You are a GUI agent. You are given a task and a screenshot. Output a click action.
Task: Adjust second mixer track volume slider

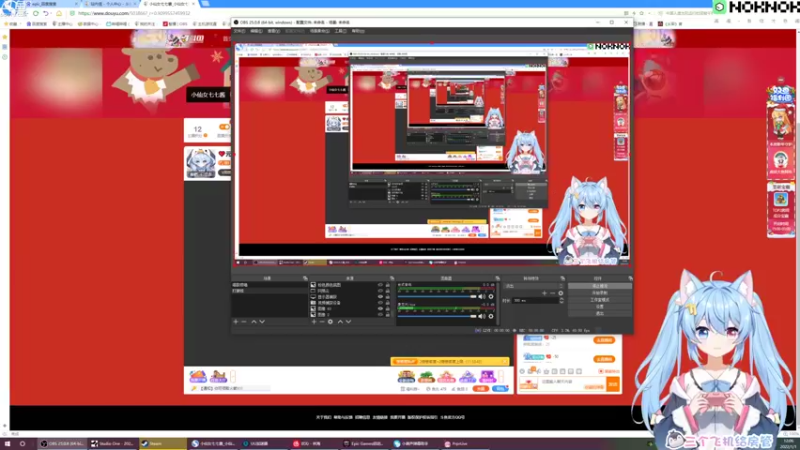(437, 316)
